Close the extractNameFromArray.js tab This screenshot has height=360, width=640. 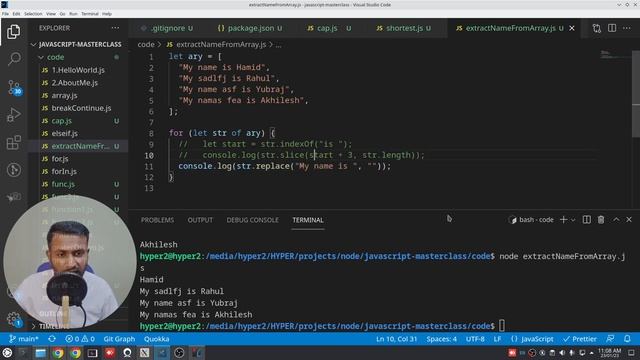point(572,28)
